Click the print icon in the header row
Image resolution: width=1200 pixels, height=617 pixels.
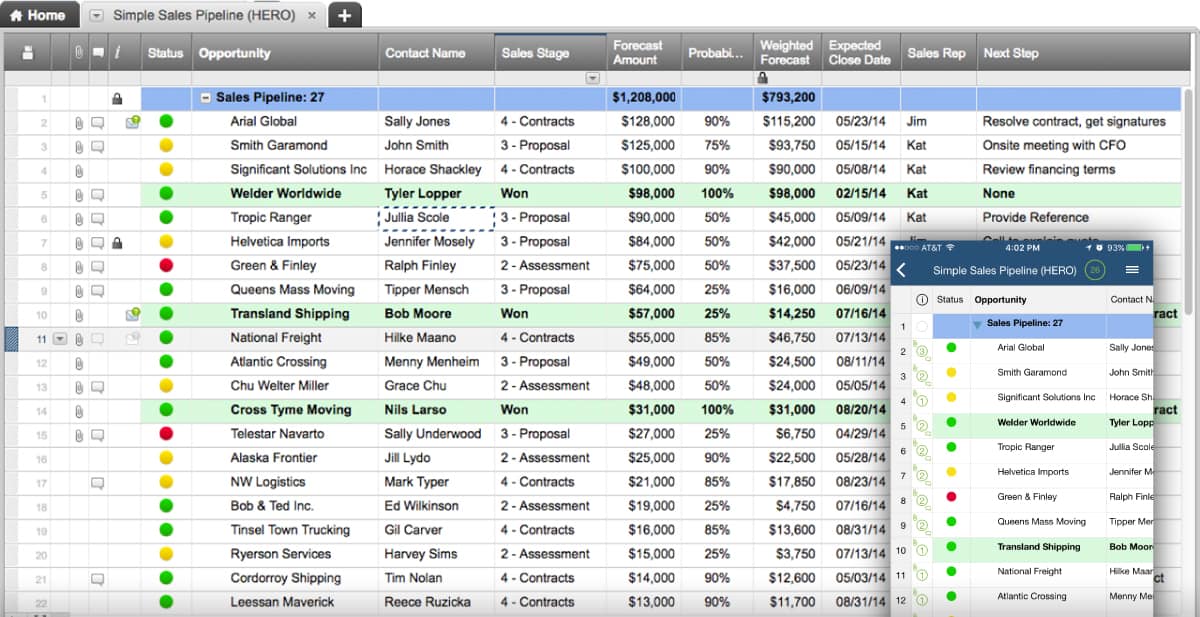coord(28,53)
